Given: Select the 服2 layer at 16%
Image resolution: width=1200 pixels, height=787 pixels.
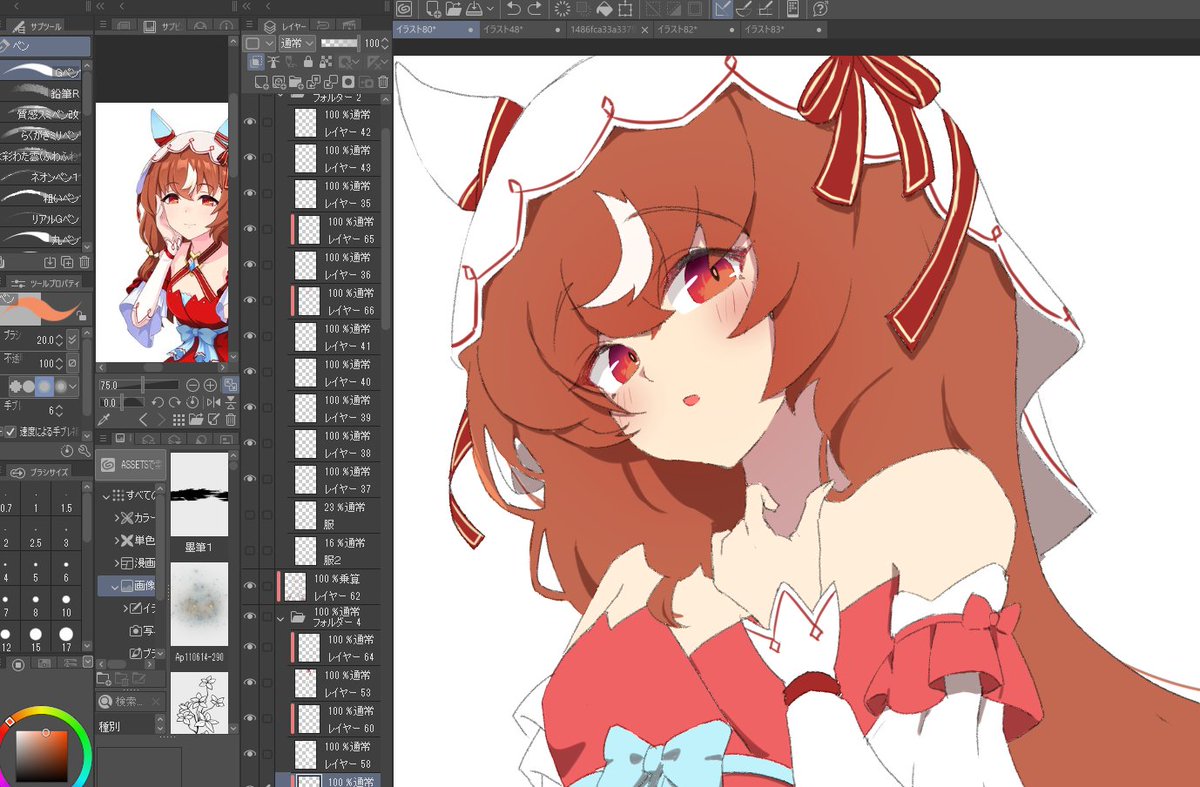Looking at the screenshot, I should [335, 550].
